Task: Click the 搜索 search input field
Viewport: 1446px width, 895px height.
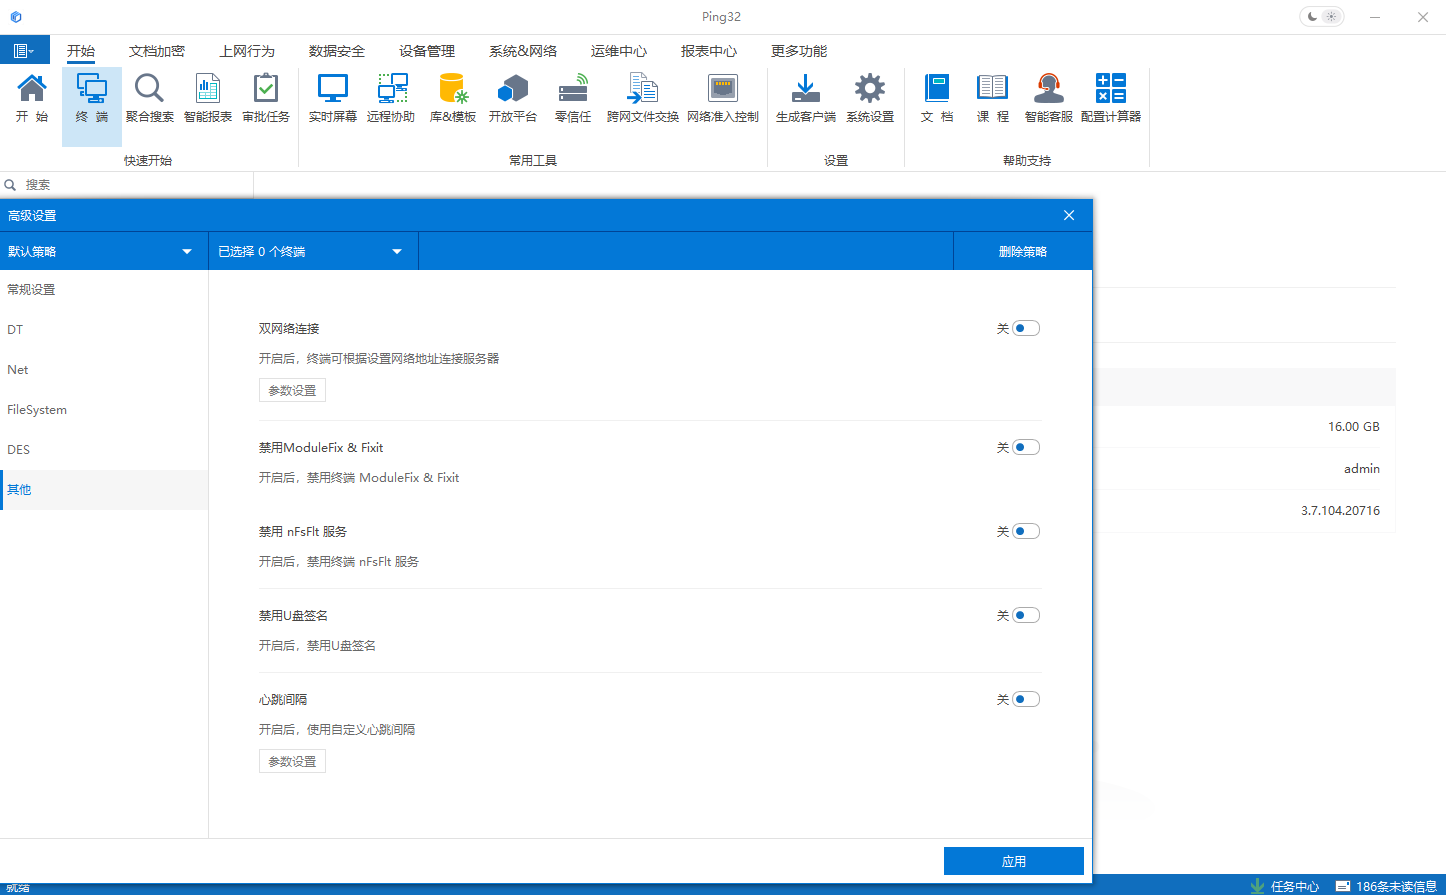Action: pos(130,185)
